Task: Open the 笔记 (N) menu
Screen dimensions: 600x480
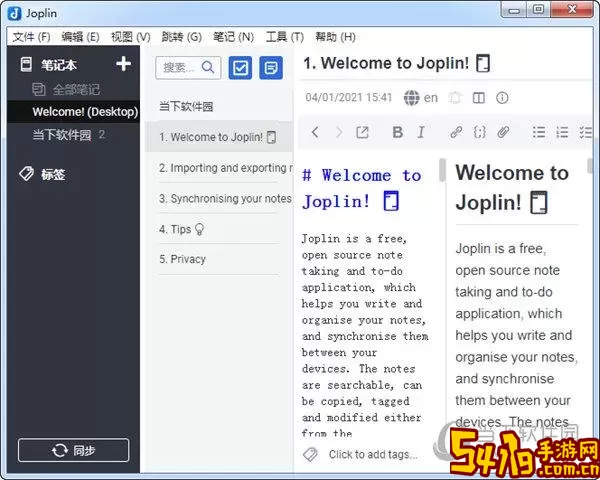Action: click(x=233, y=37)
